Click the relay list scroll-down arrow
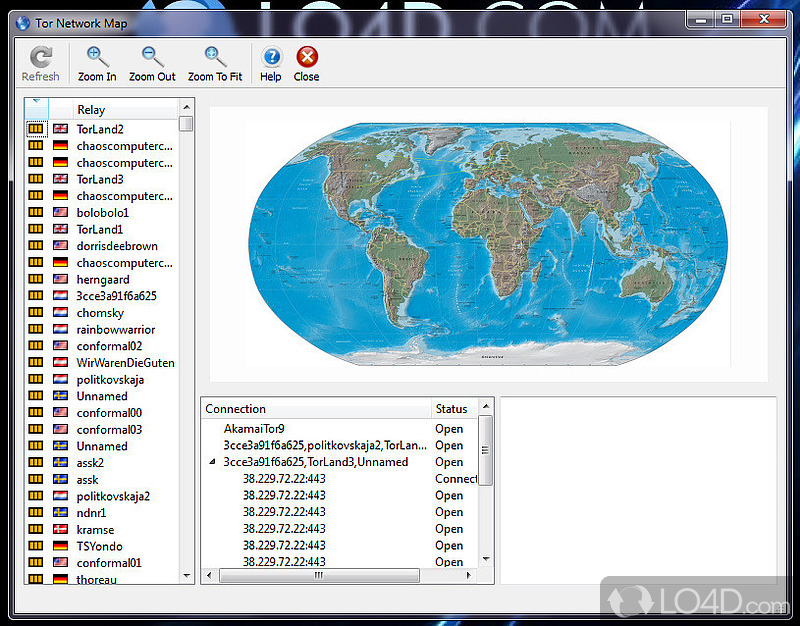Screen dimensions: 800x626 coord(186,575)
